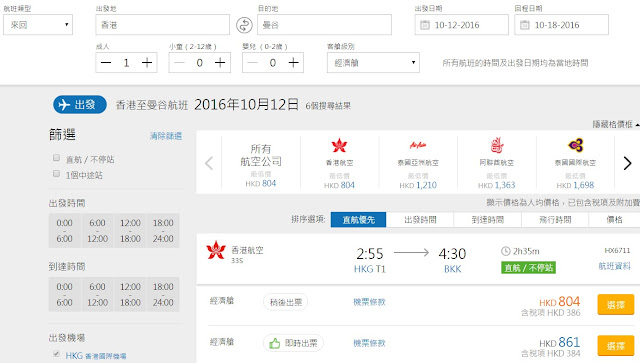
Task: Open the departure date calendar icon
Action: [x=424, y=25]
